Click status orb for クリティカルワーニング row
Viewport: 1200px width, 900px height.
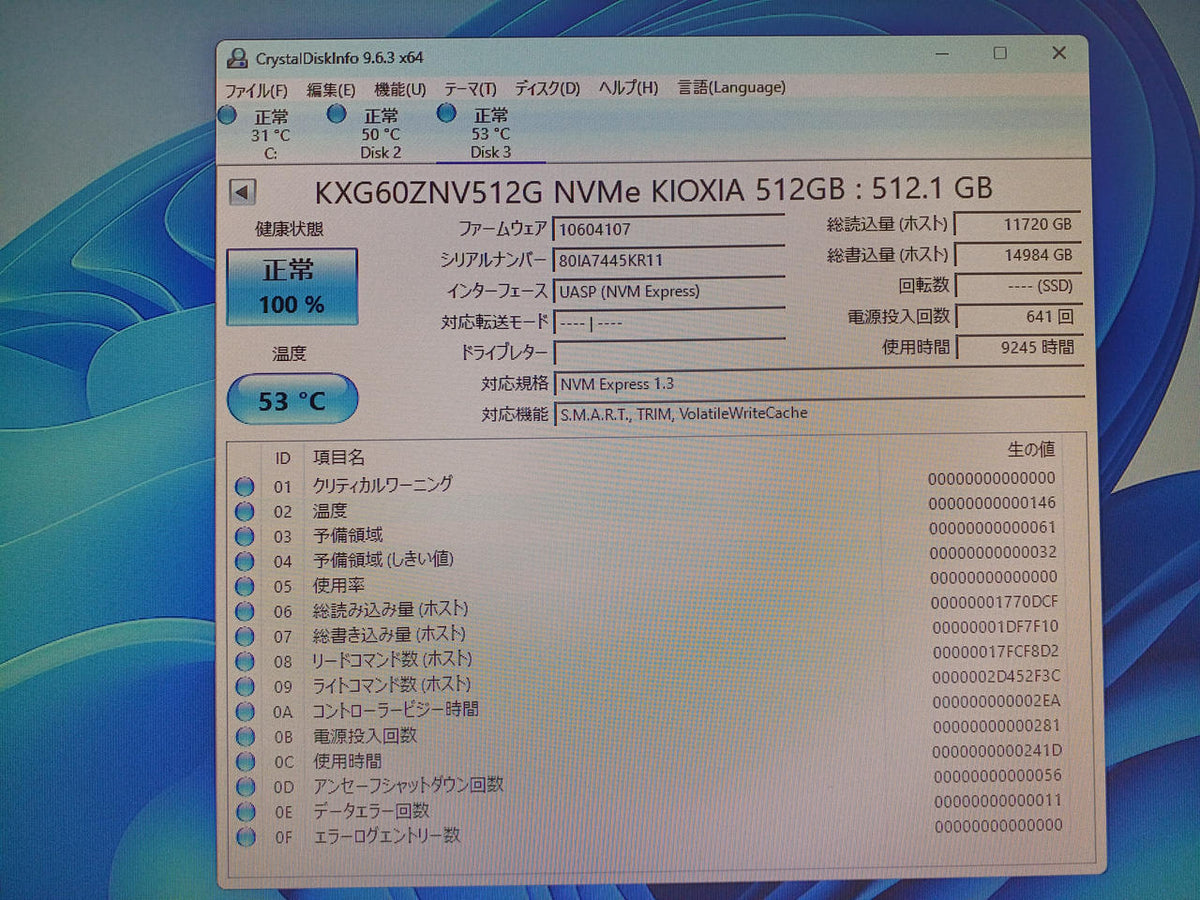point(245,487)
